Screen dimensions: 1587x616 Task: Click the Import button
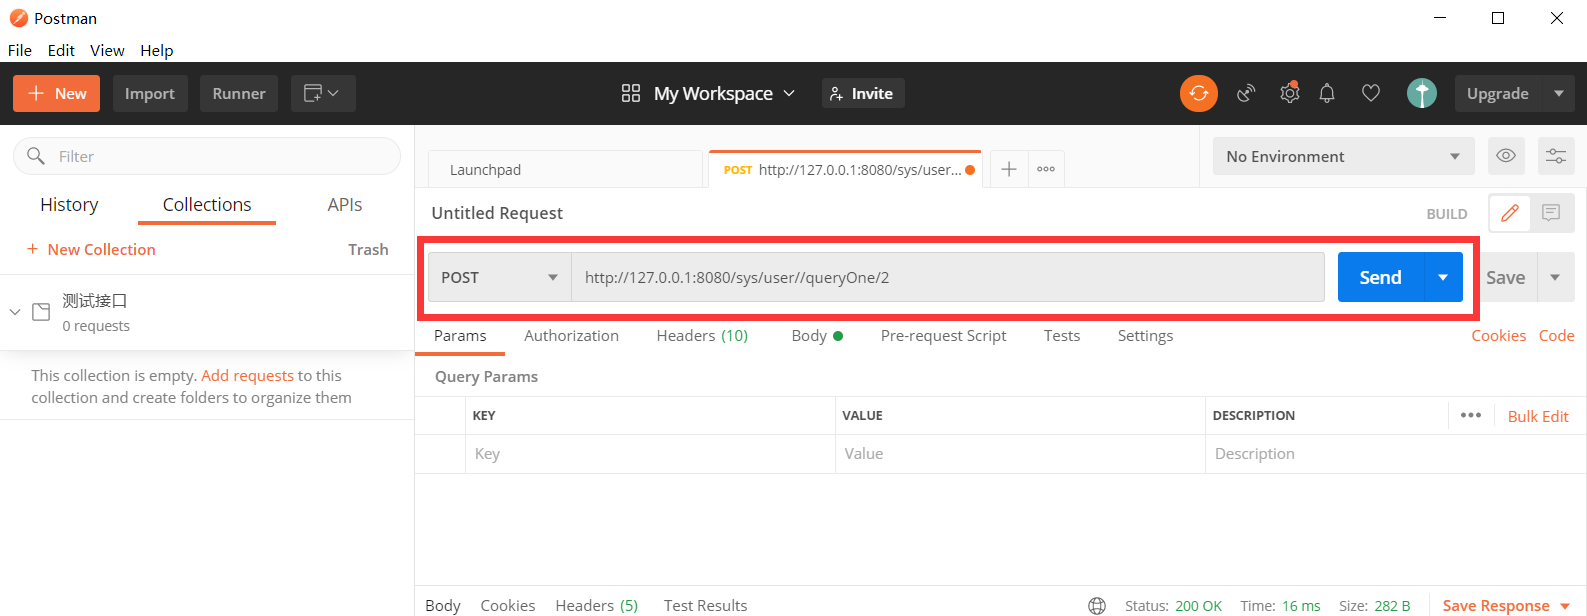[x=150, y=93]
